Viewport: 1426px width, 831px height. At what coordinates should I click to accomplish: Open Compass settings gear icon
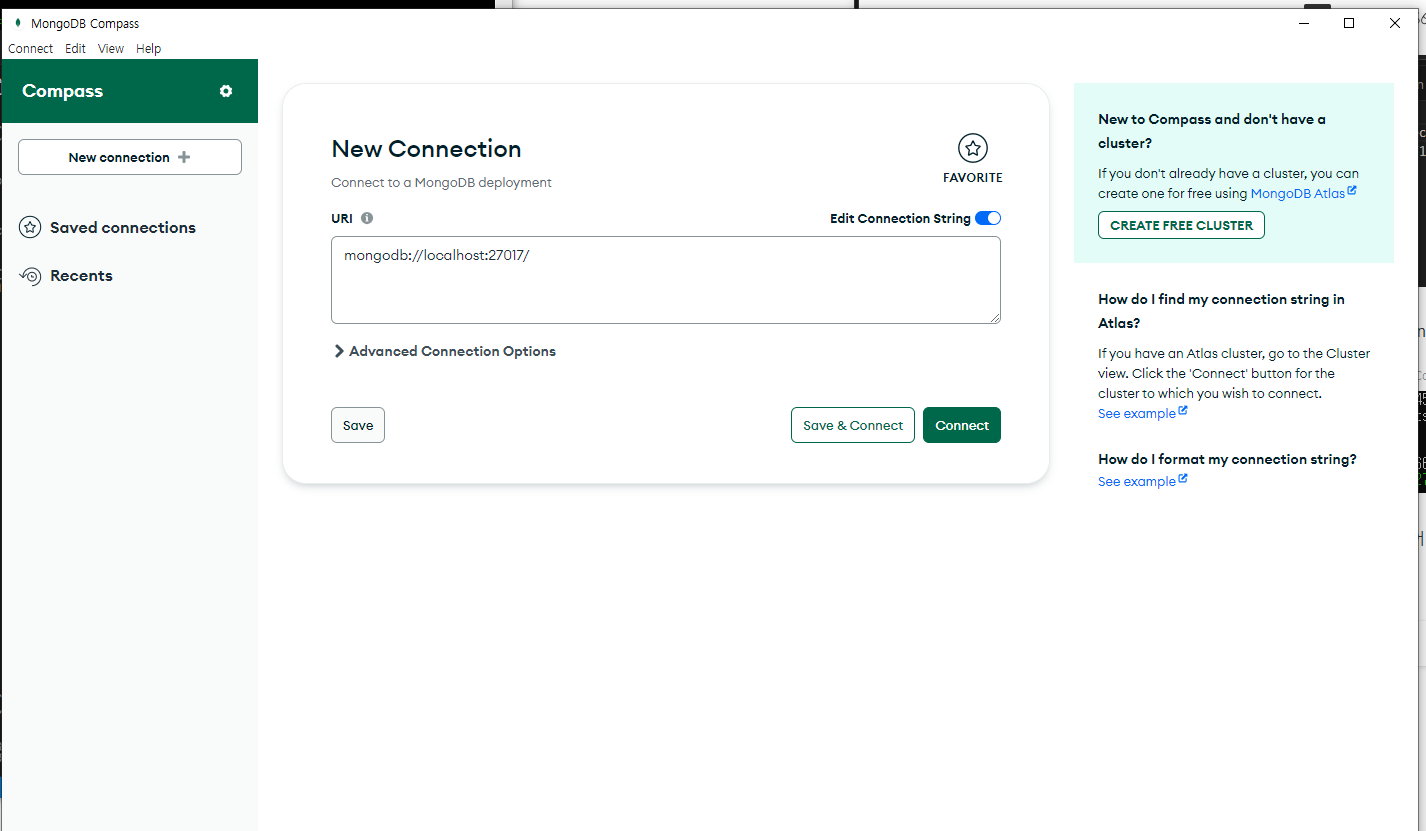pyautogui.click(x=226, y=91)
